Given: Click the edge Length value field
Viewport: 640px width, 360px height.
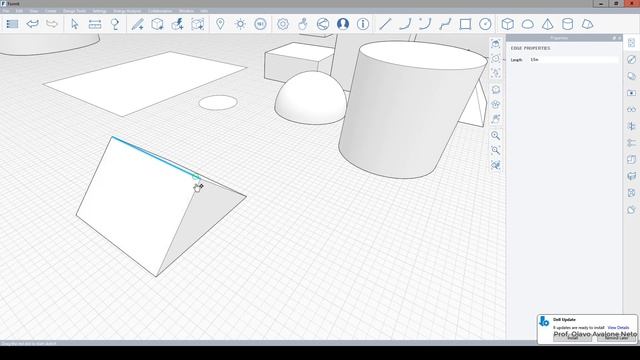Looking at the screenshot, I should point(573,60).
